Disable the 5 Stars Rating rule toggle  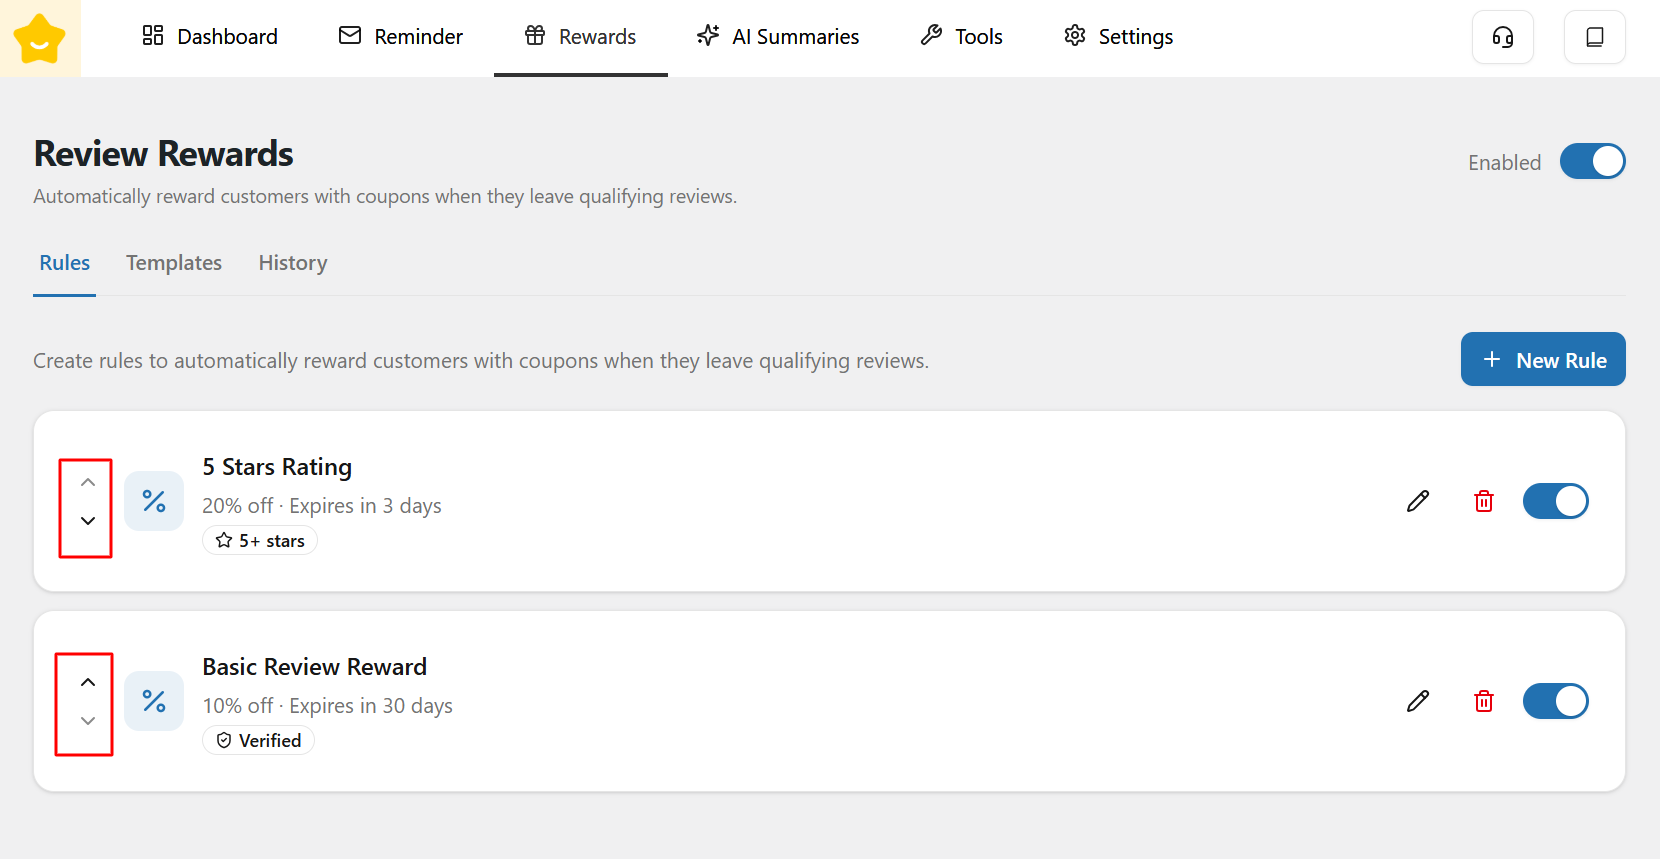click(x=1555, y=501)
